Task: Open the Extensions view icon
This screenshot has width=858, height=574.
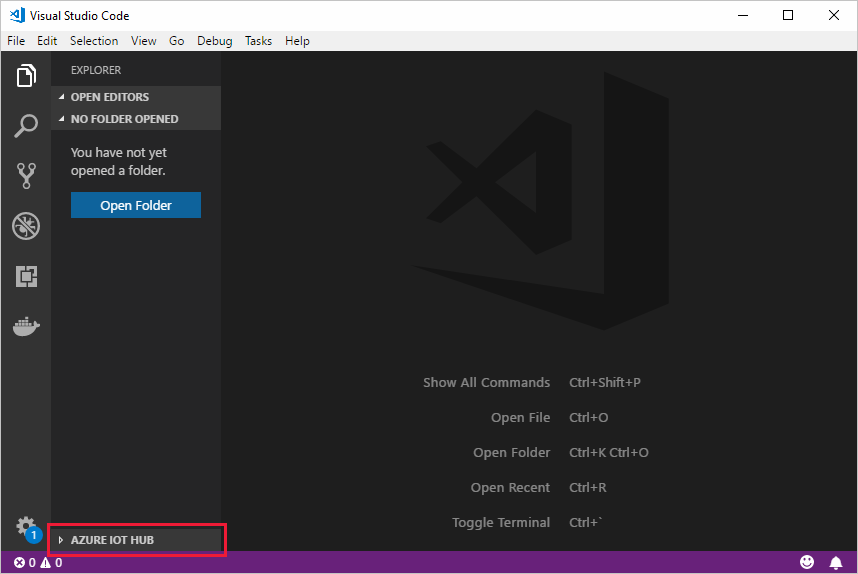Action: 26,276
